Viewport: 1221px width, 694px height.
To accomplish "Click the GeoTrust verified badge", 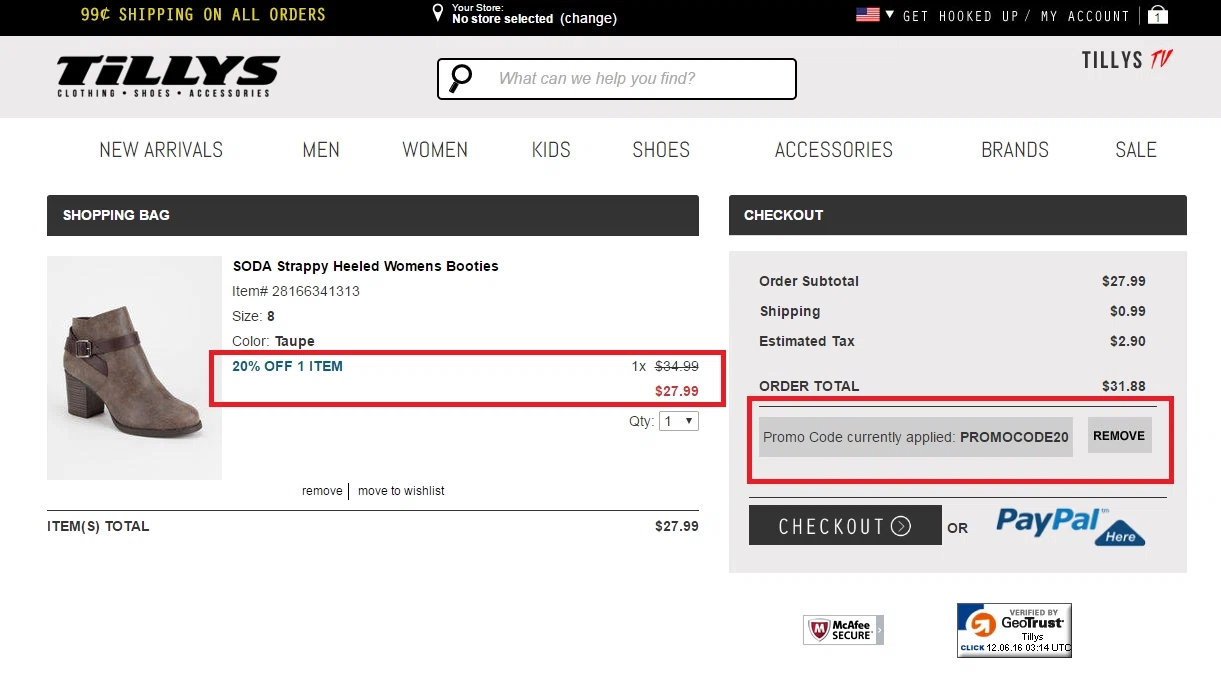I will coord(1014,630).
